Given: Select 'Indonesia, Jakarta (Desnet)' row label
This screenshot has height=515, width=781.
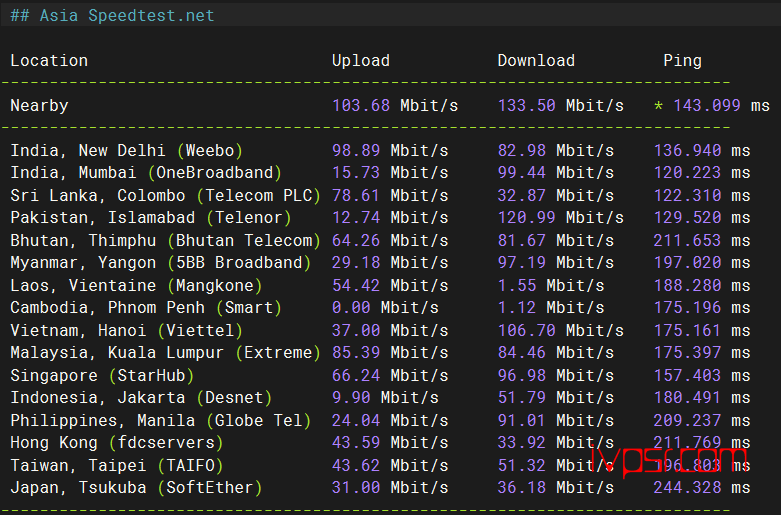Looking at the screenshot, I should pos(141,397).
